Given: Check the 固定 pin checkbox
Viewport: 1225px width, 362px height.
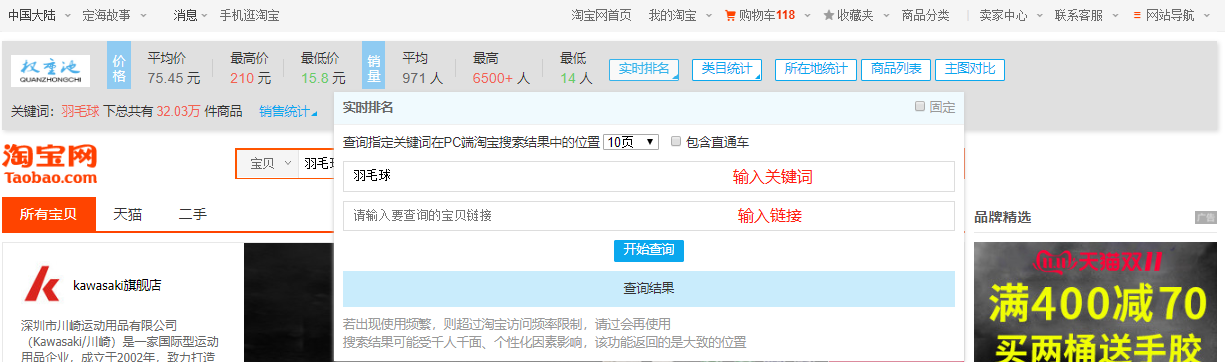Looking at the screenshot, I should click(920, 107).
